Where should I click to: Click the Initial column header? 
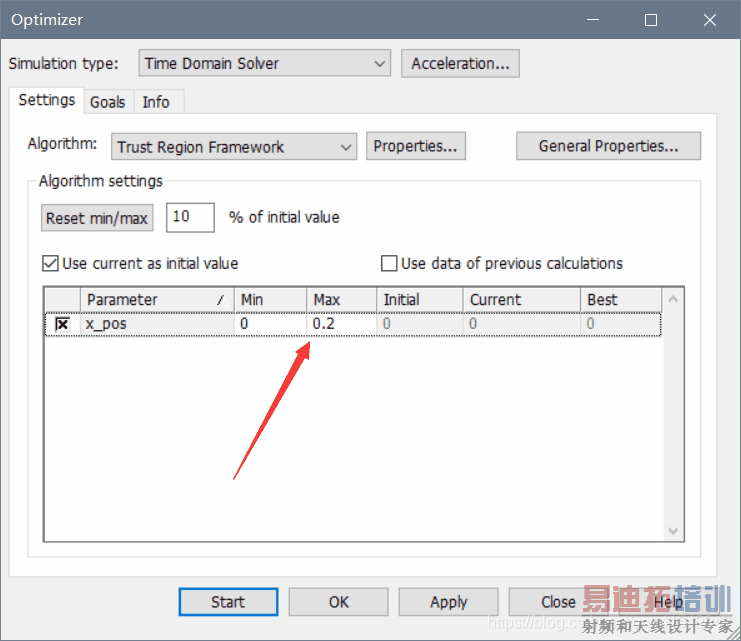[x=420, y=300]
